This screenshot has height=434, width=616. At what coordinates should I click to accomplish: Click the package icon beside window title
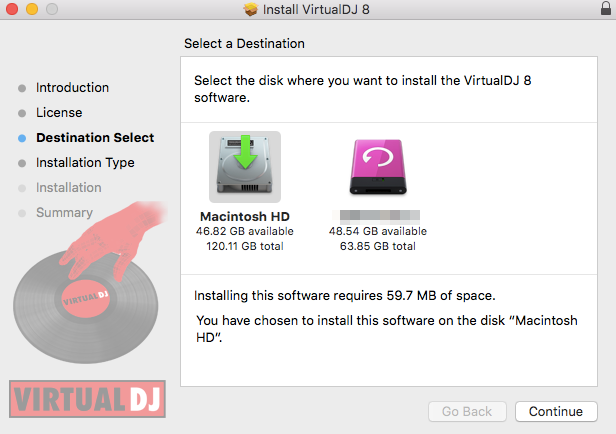250,9
